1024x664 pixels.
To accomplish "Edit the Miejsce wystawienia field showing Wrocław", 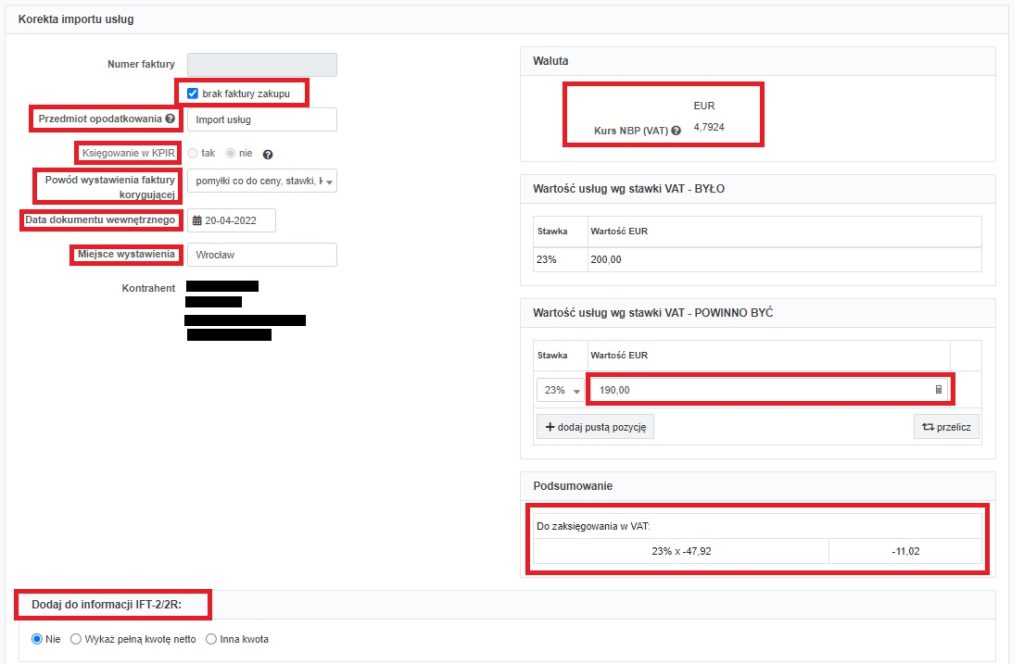I will click(x=262, y=254).
